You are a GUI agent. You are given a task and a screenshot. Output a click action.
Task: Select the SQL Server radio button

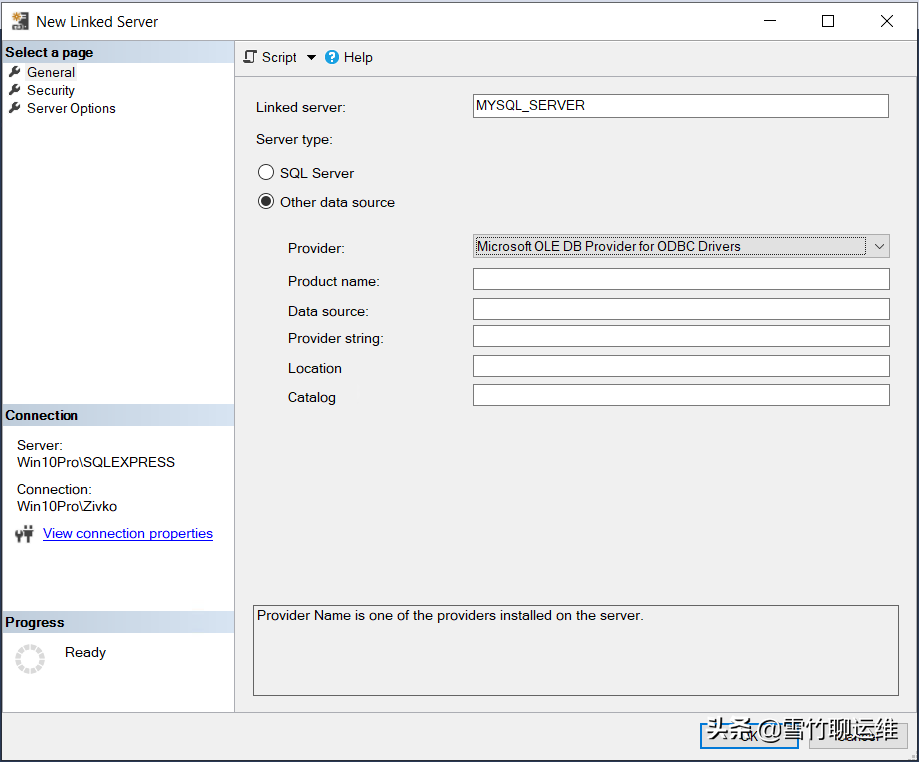coord(266,172)
